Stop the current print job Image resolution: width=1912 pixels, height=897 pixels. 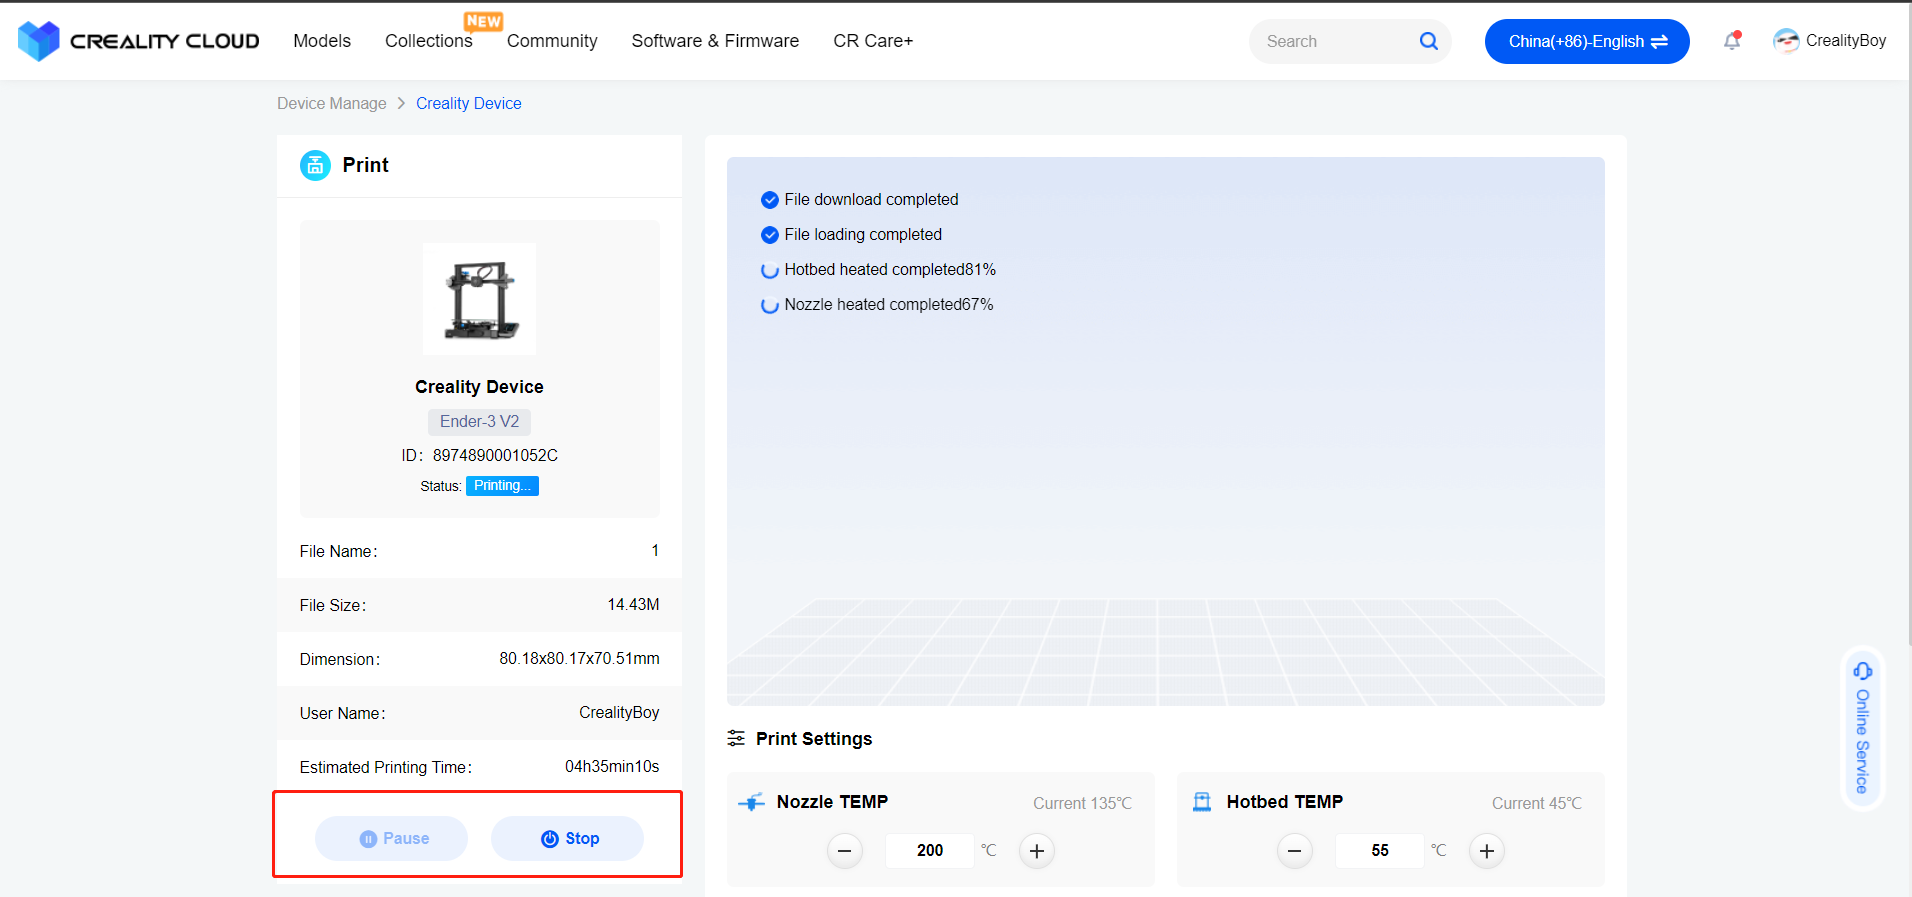pos(568,838)
